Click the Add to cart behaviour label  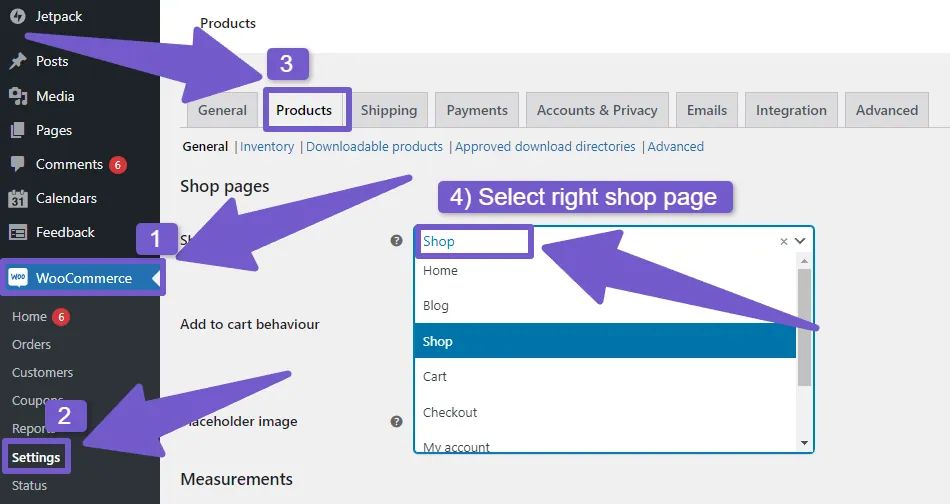tap(250, 324)
